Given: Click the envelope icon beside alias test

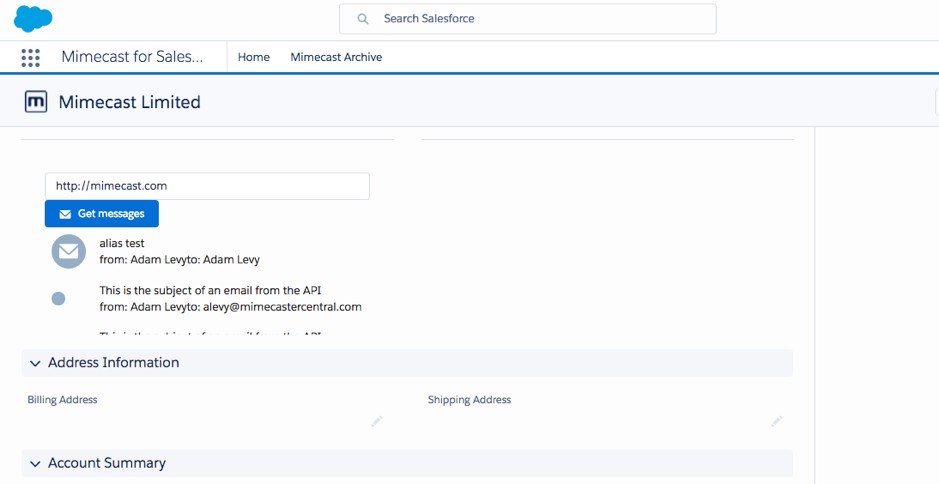Looking at the screenshot, I should 69,251.
